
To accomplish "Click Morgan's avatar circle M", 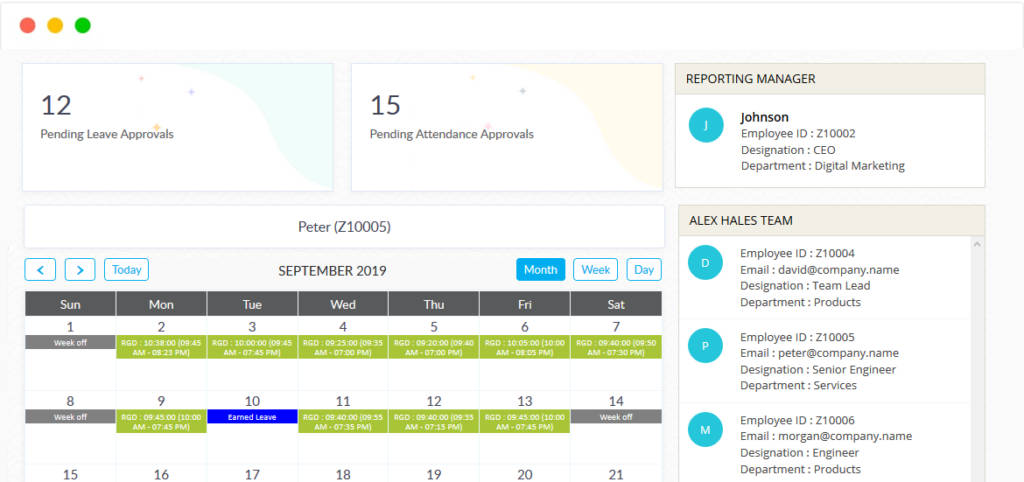I will point(706,428).
